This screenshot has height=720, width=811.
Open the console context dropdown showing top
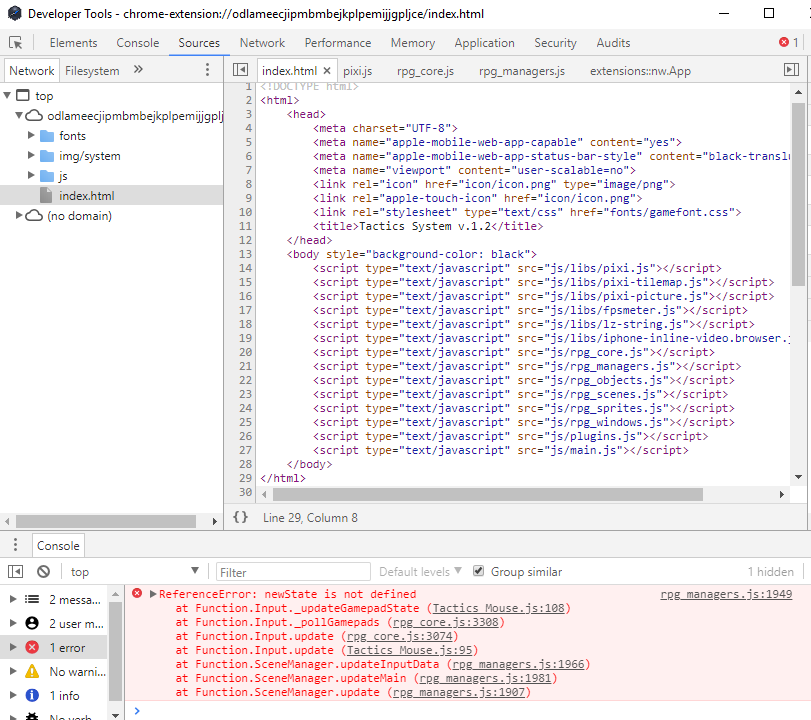[134, 572]
